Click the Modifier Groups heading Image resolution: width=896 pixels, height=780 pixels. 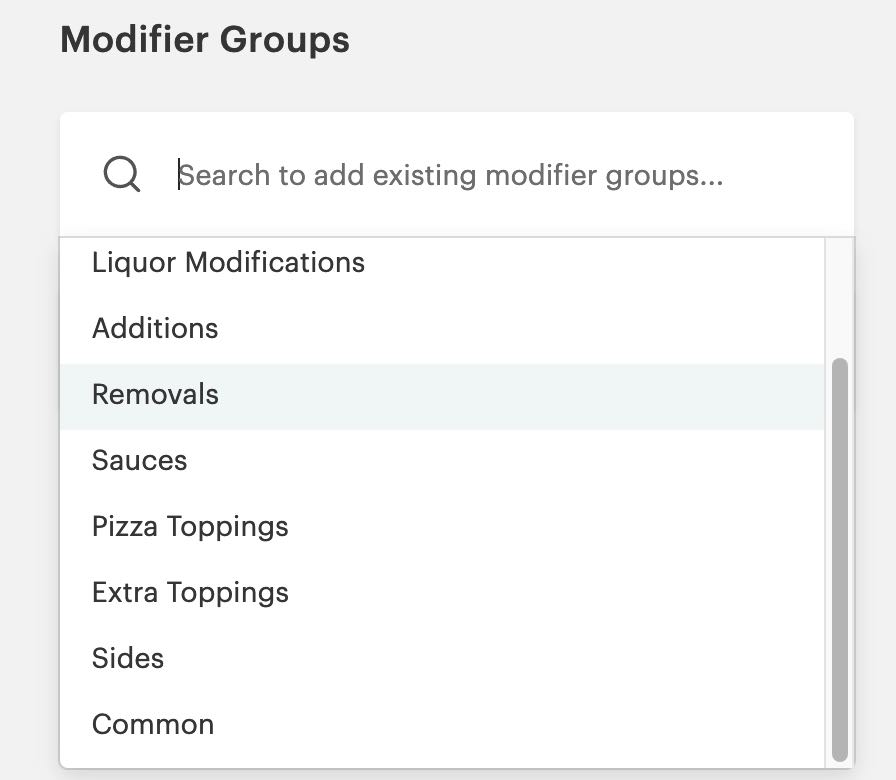[x=205, y=39]
